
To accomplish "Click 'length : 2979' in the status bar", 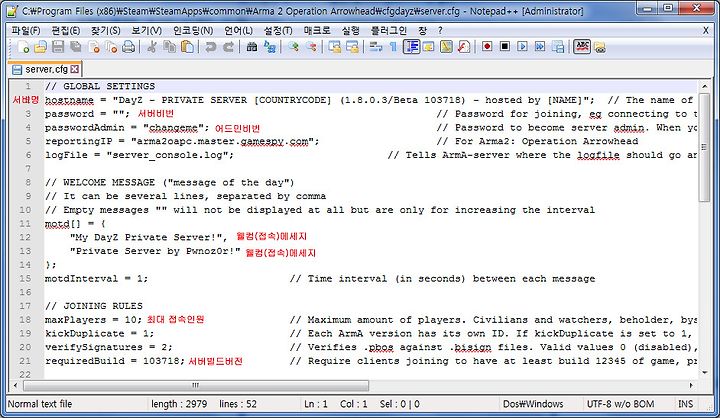I will (x=179, y=404).
